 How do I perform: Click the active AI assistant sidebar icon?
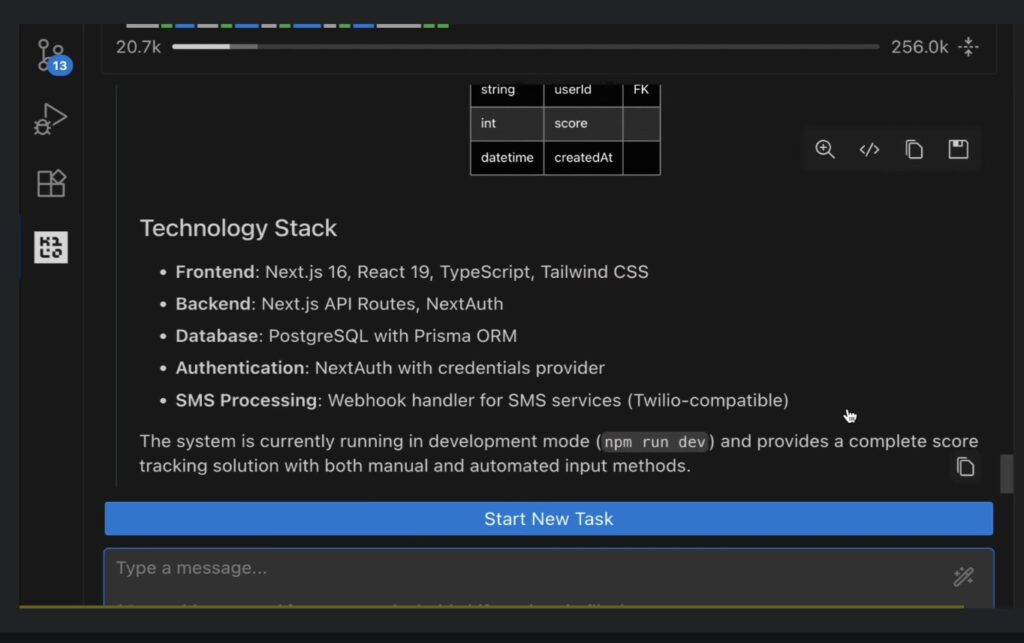50,247
